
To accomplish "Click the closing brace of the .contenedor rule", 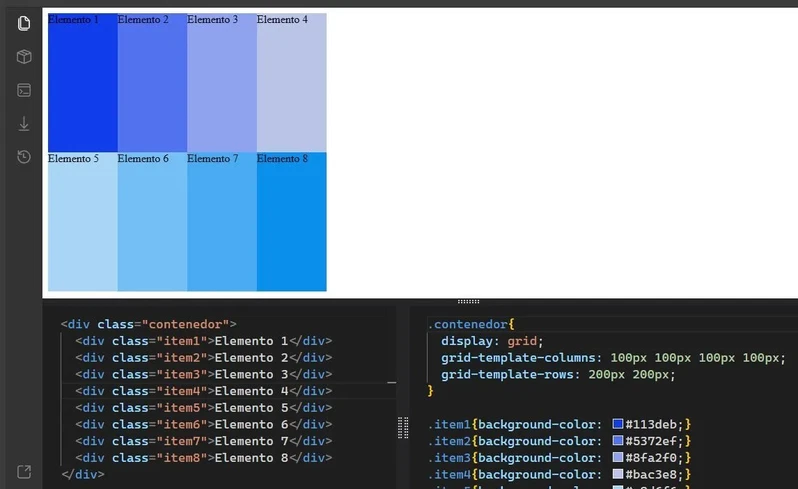I will [x=431, y=391].
